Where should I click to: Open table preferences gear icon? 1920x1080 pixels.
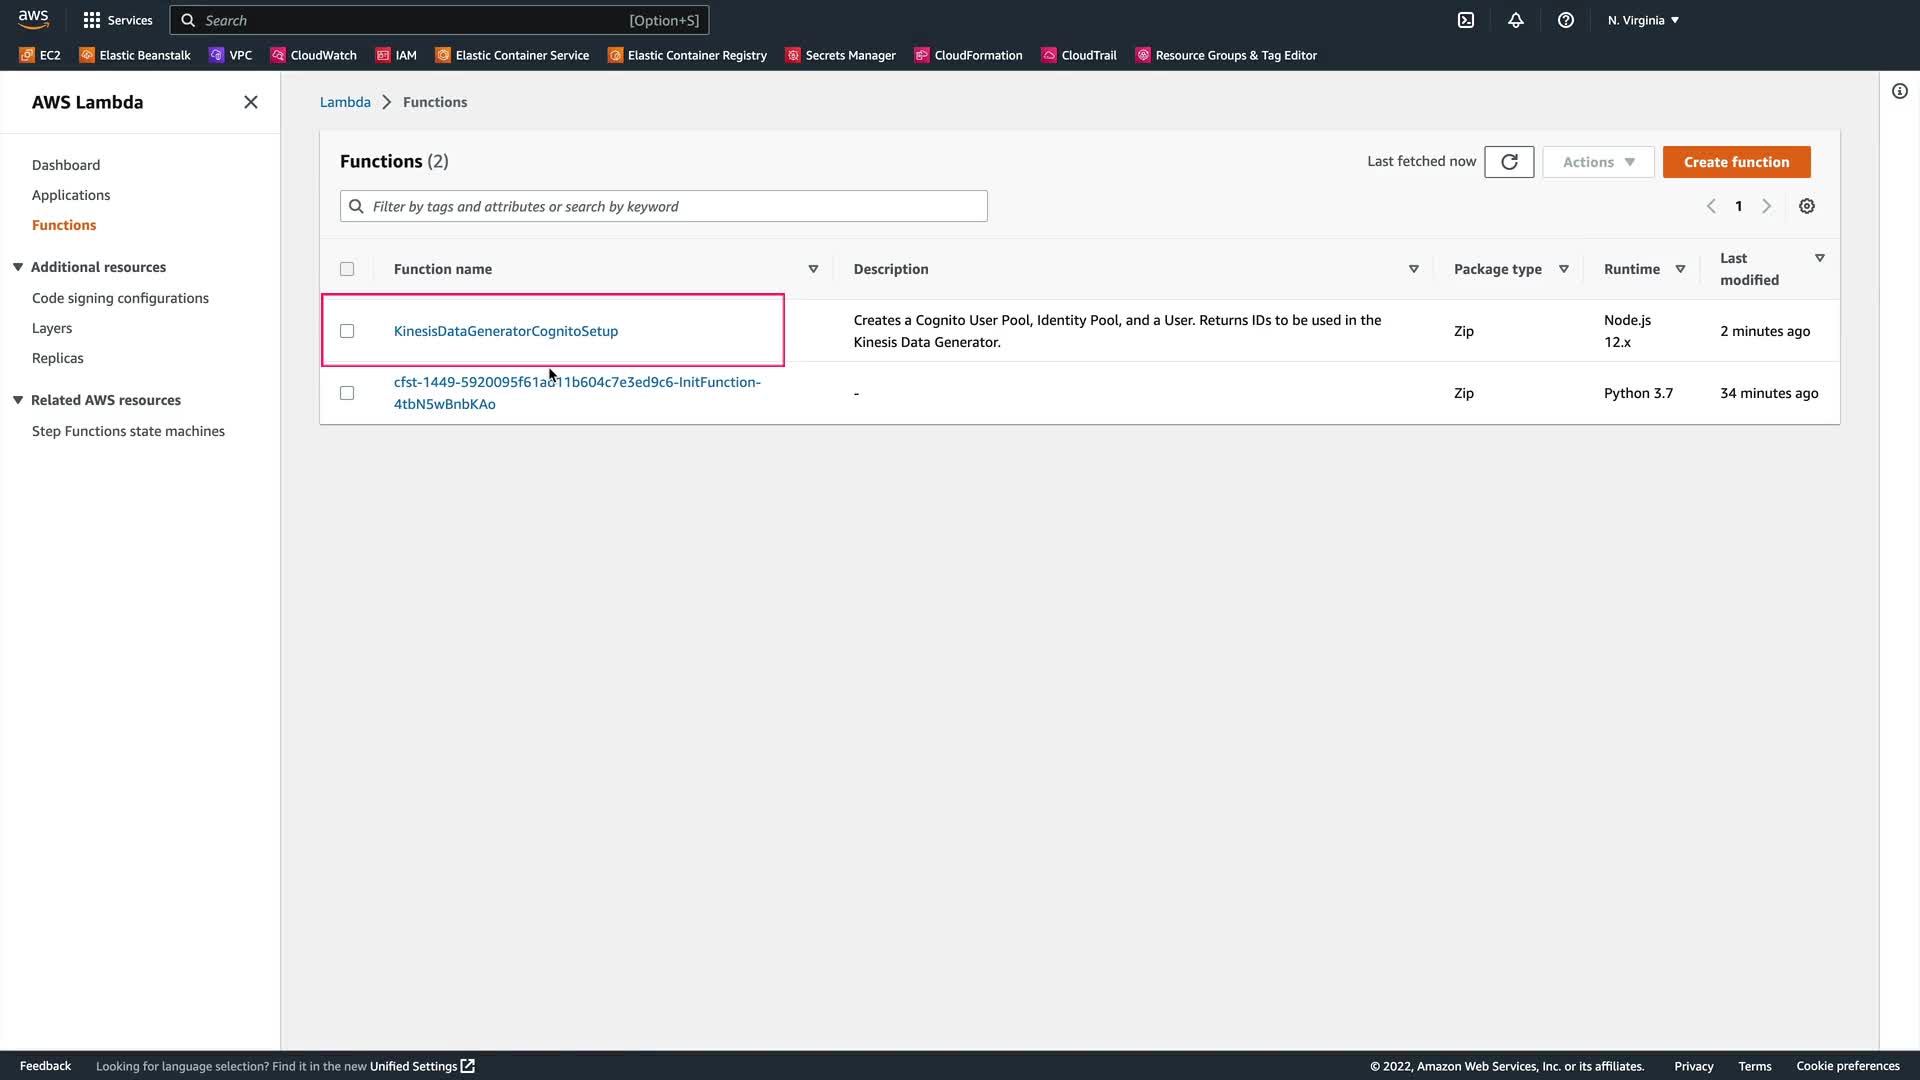[1806, 206]
